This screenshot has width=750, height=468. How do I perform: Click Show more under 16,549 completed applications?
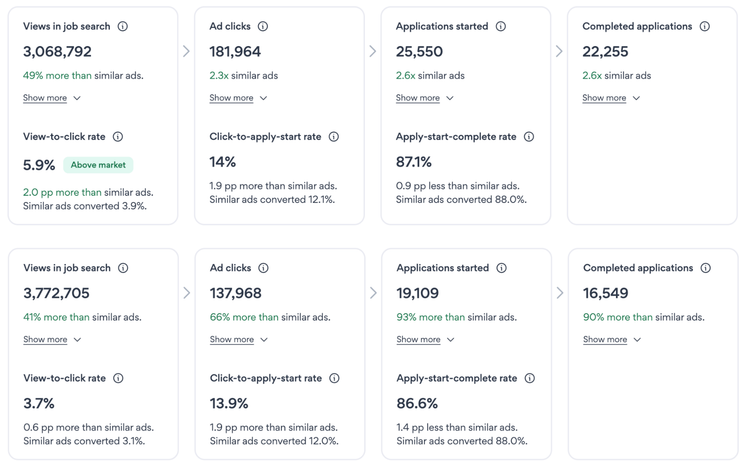[612, 340]
